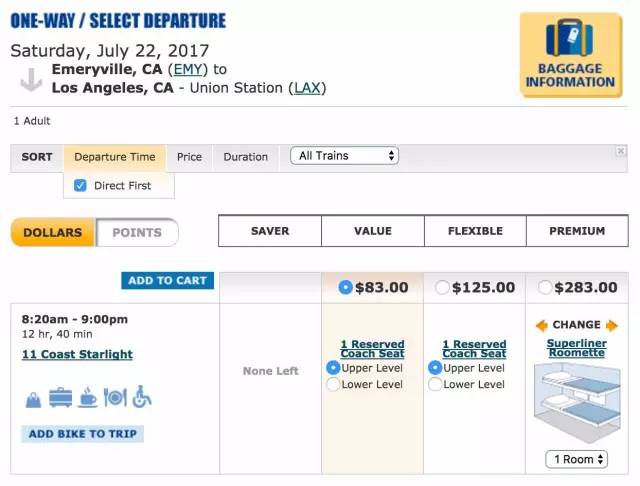Click the wheelchair accessibility icon
The height and width of the screenshot is (486, 640).
142,397
